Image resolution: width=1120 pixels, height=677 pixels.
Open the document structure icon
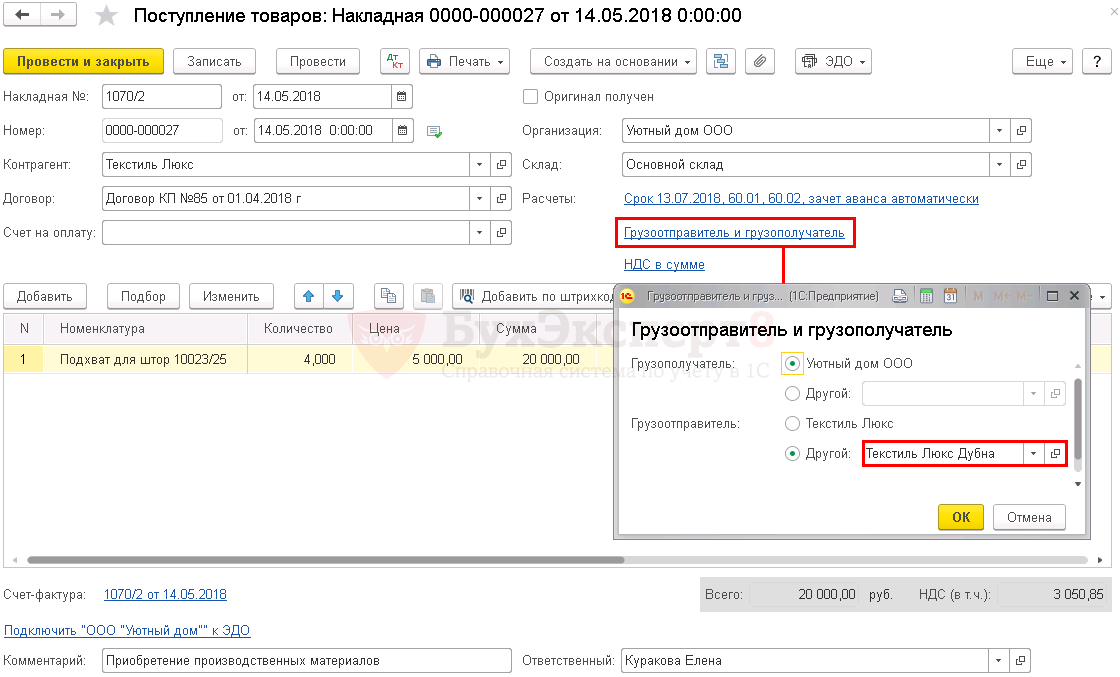click(x=719, y=61)
